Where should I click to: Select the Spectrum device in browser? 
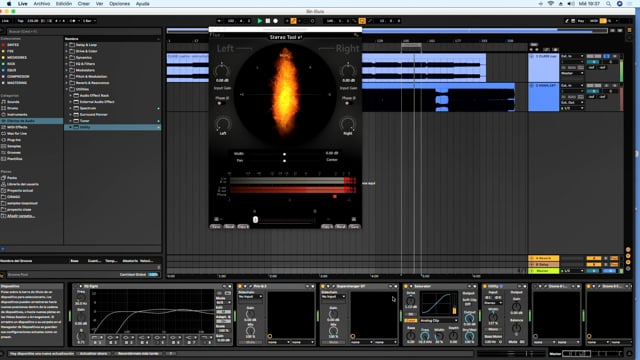(x=88, y=108)
